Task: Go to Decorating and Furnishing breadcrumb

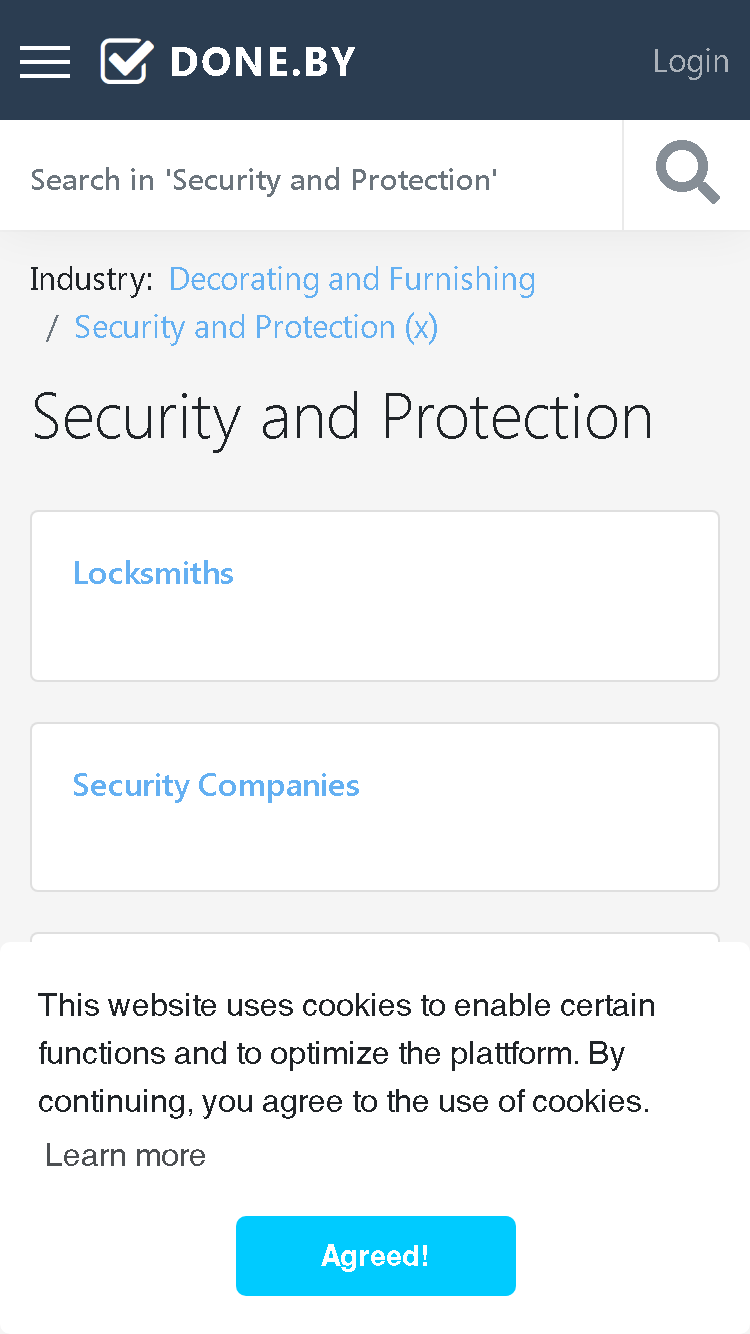Action: pos(352,279)
